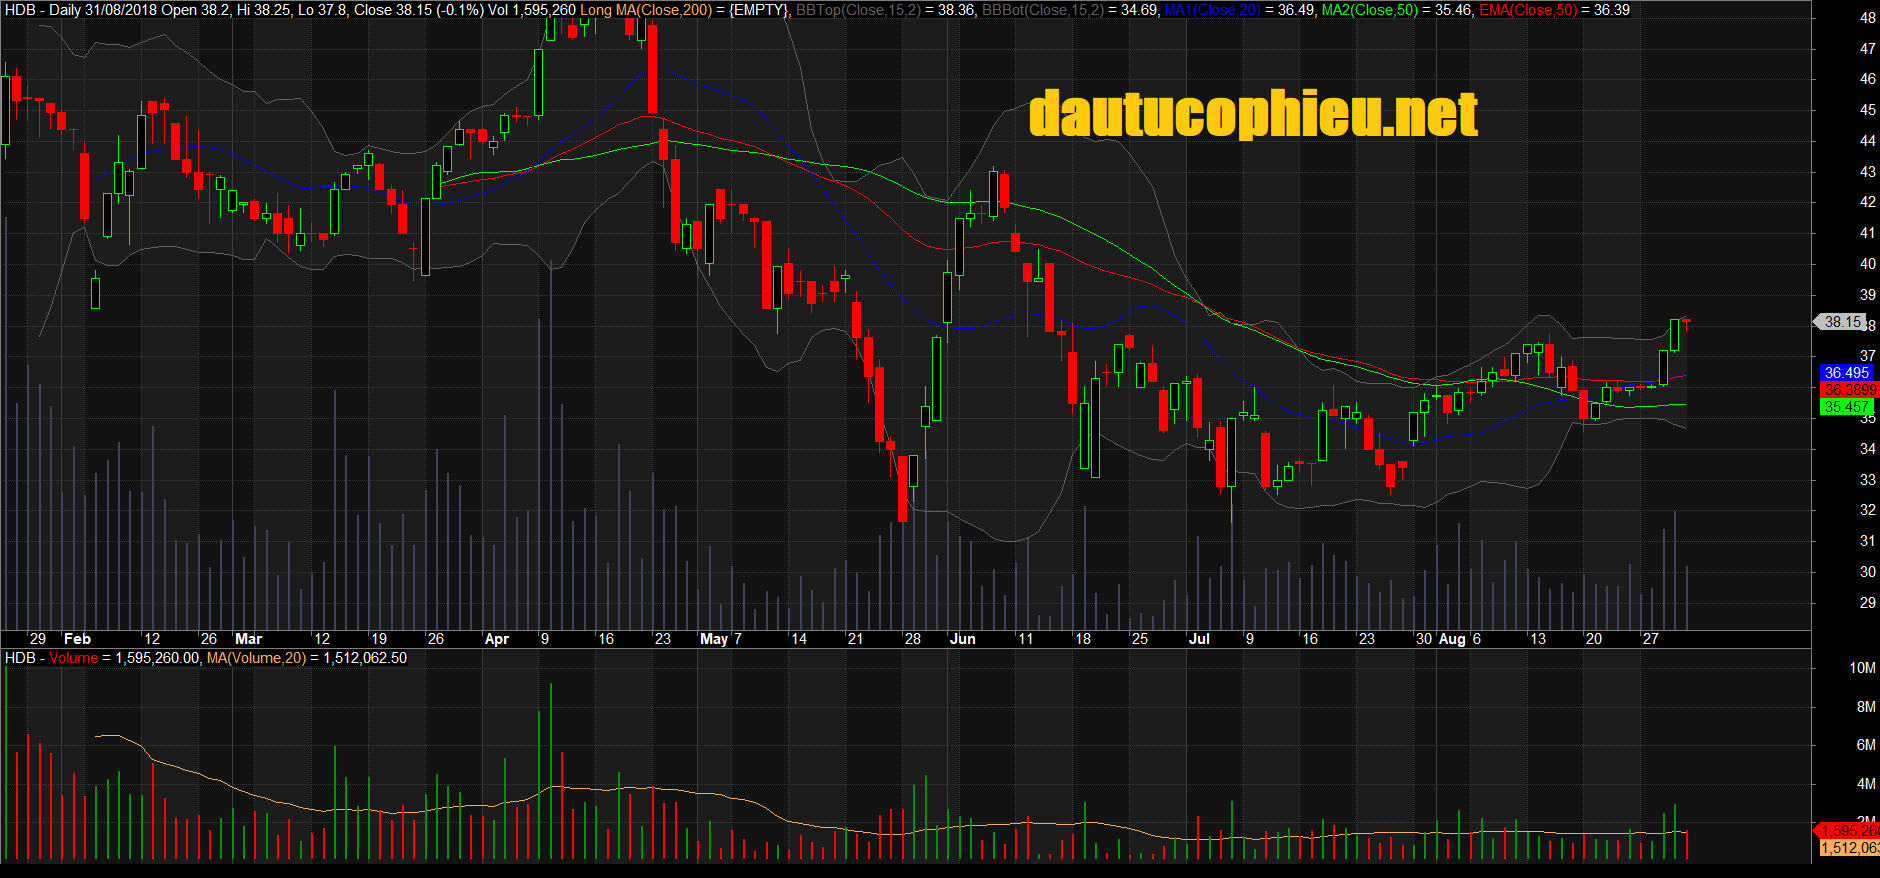Select the blue 36.495 price tag
This screenshot has width=1880, height=878.
point(1846,373)
